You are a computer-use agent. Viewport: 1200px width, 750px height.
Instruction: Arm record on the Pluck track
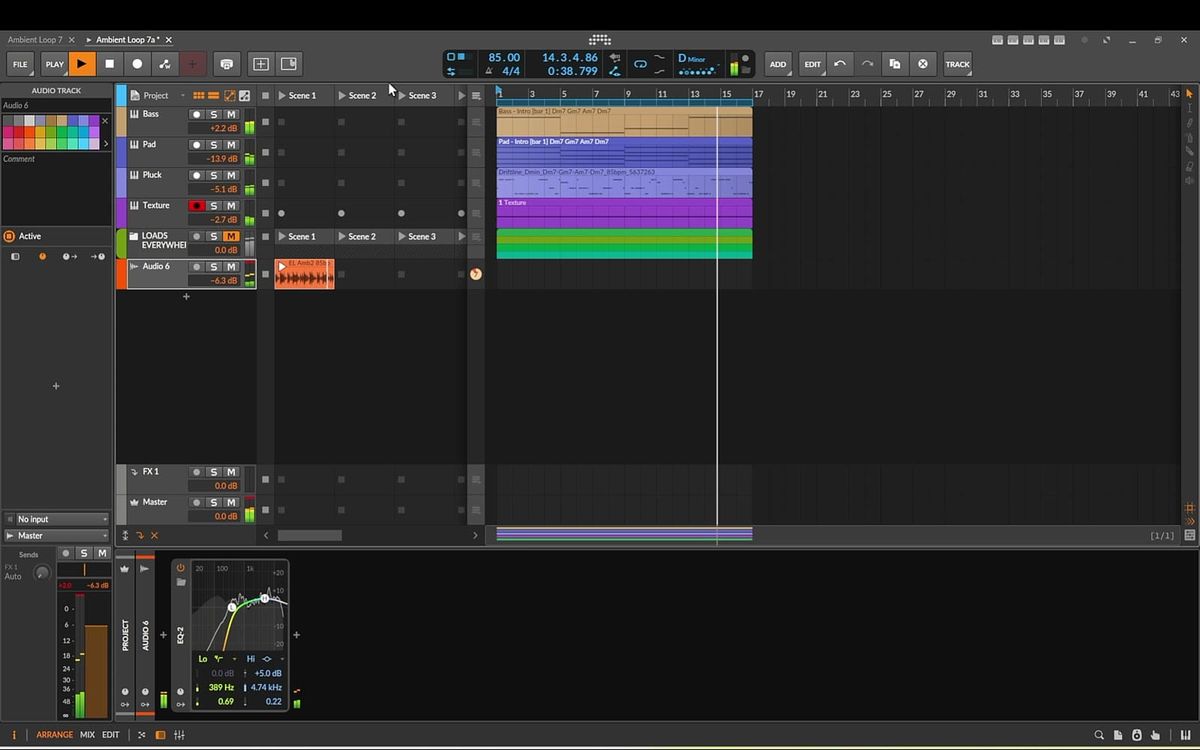click(196, 176)
